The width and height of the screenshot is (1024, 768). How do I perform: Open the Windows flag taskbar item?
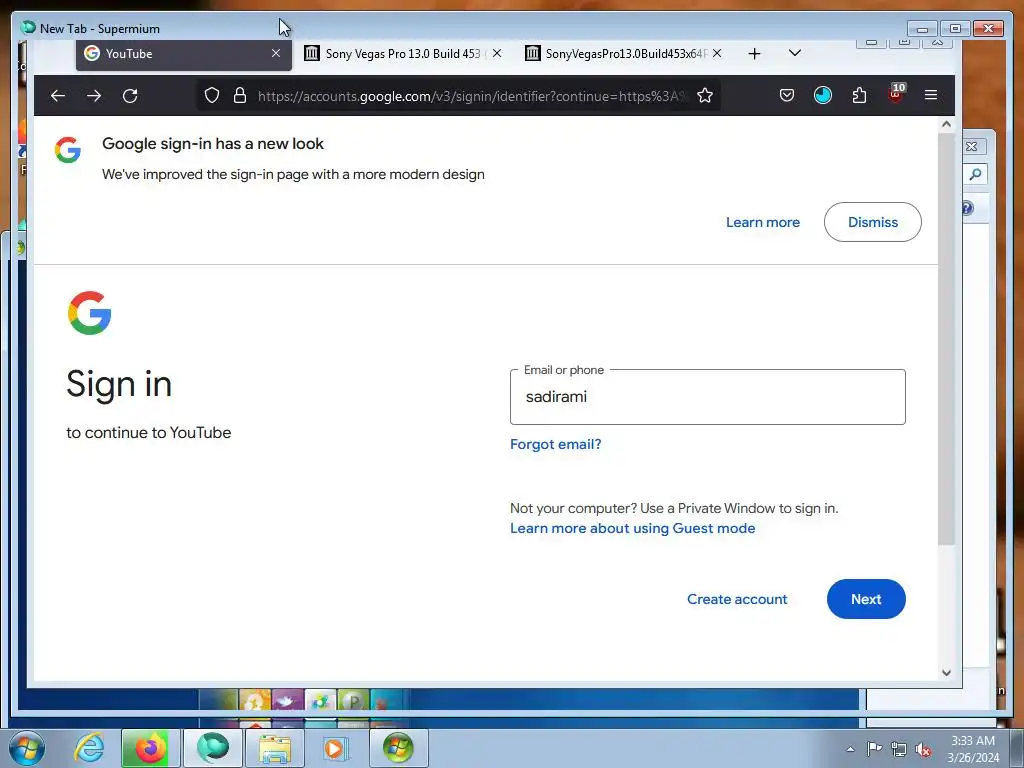pyautogui.click(x=398, y=748)
